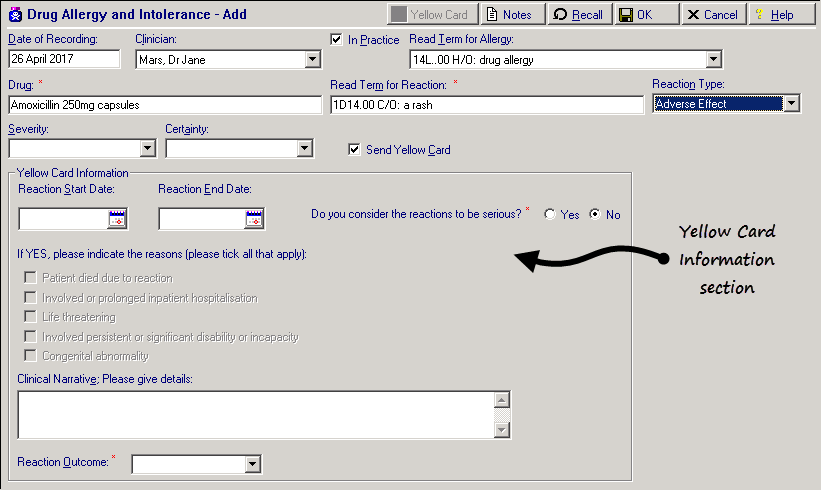Open the Reaction Outcome dropdown

253,464
